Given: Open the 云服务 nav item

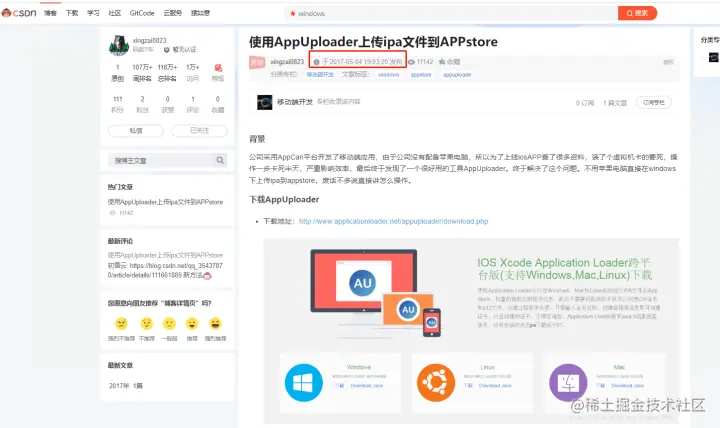Looking at the screenshot, I should [173, 13].
